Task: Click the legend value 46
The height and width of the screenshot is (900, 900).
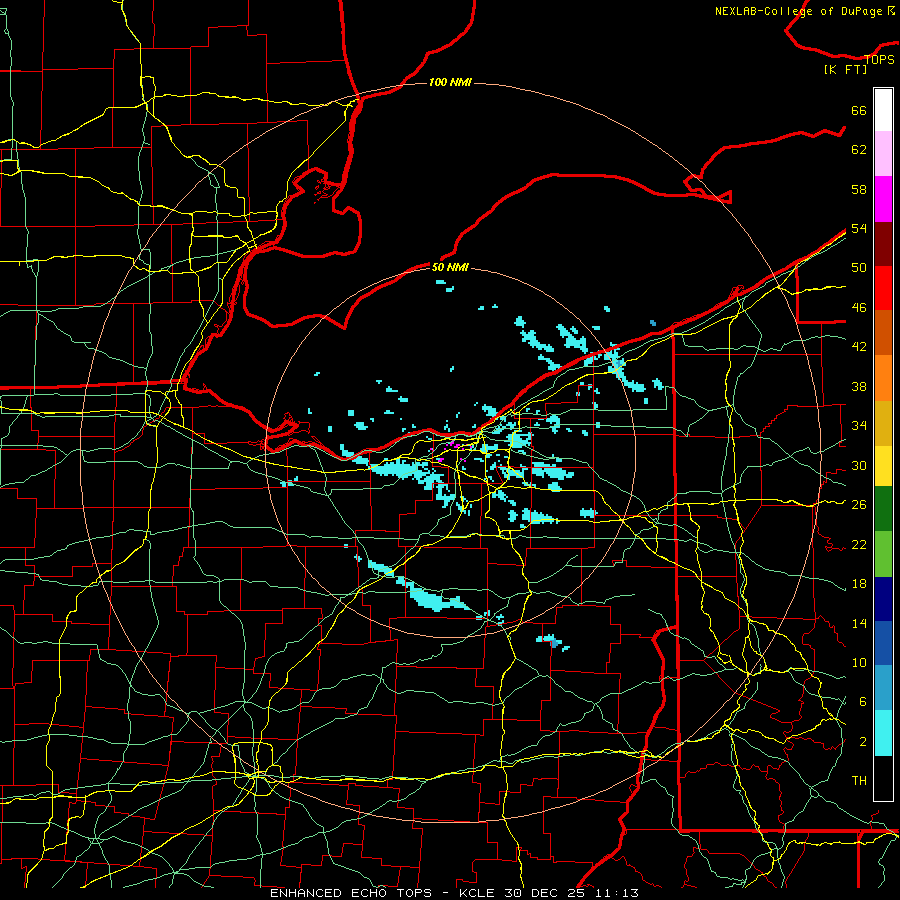Action: pyautogui.click(x=859, y=308)
